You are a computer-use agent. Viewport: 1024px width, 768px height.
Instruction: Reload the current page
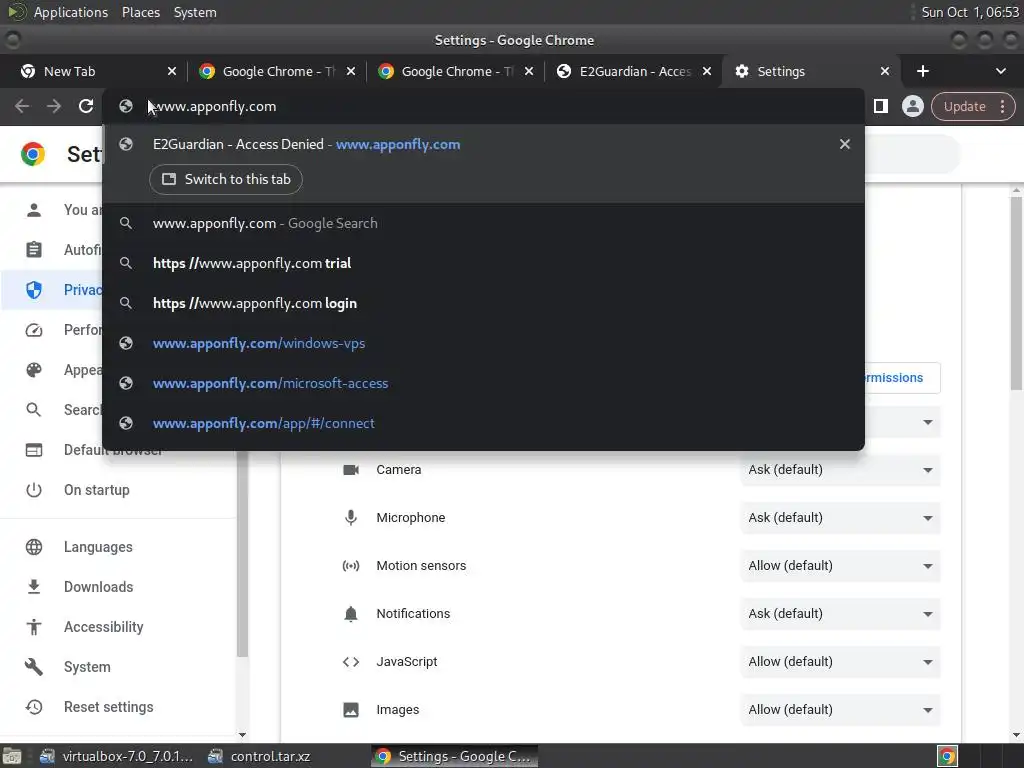86,106
